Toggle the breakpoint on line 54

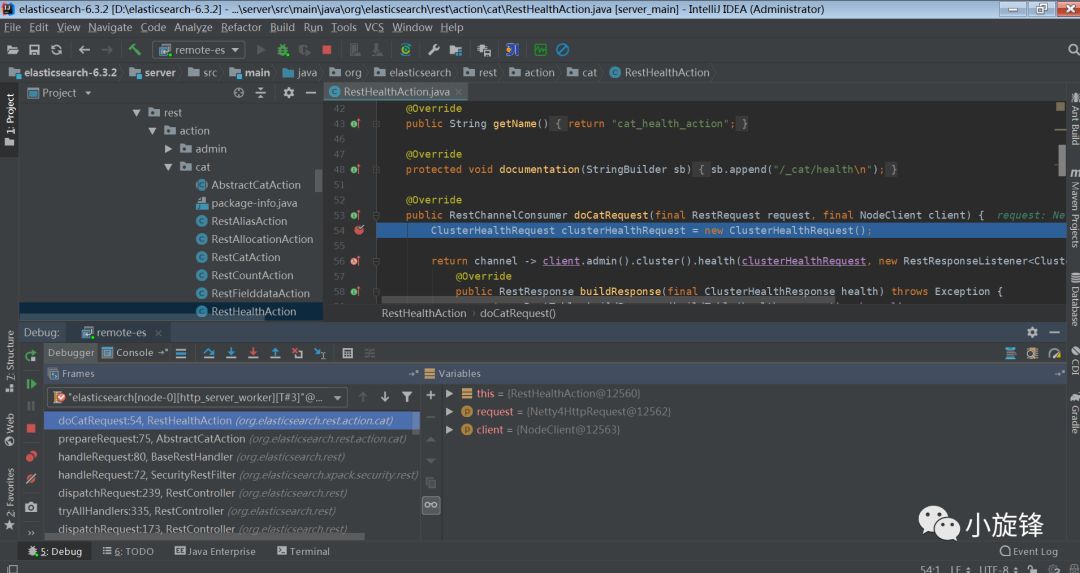click(359, 230)
